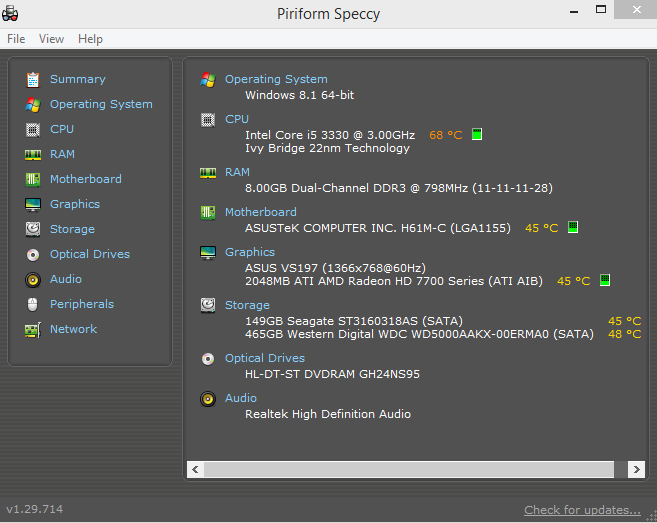
Task: Open the View menu
Action: (51, 39)
